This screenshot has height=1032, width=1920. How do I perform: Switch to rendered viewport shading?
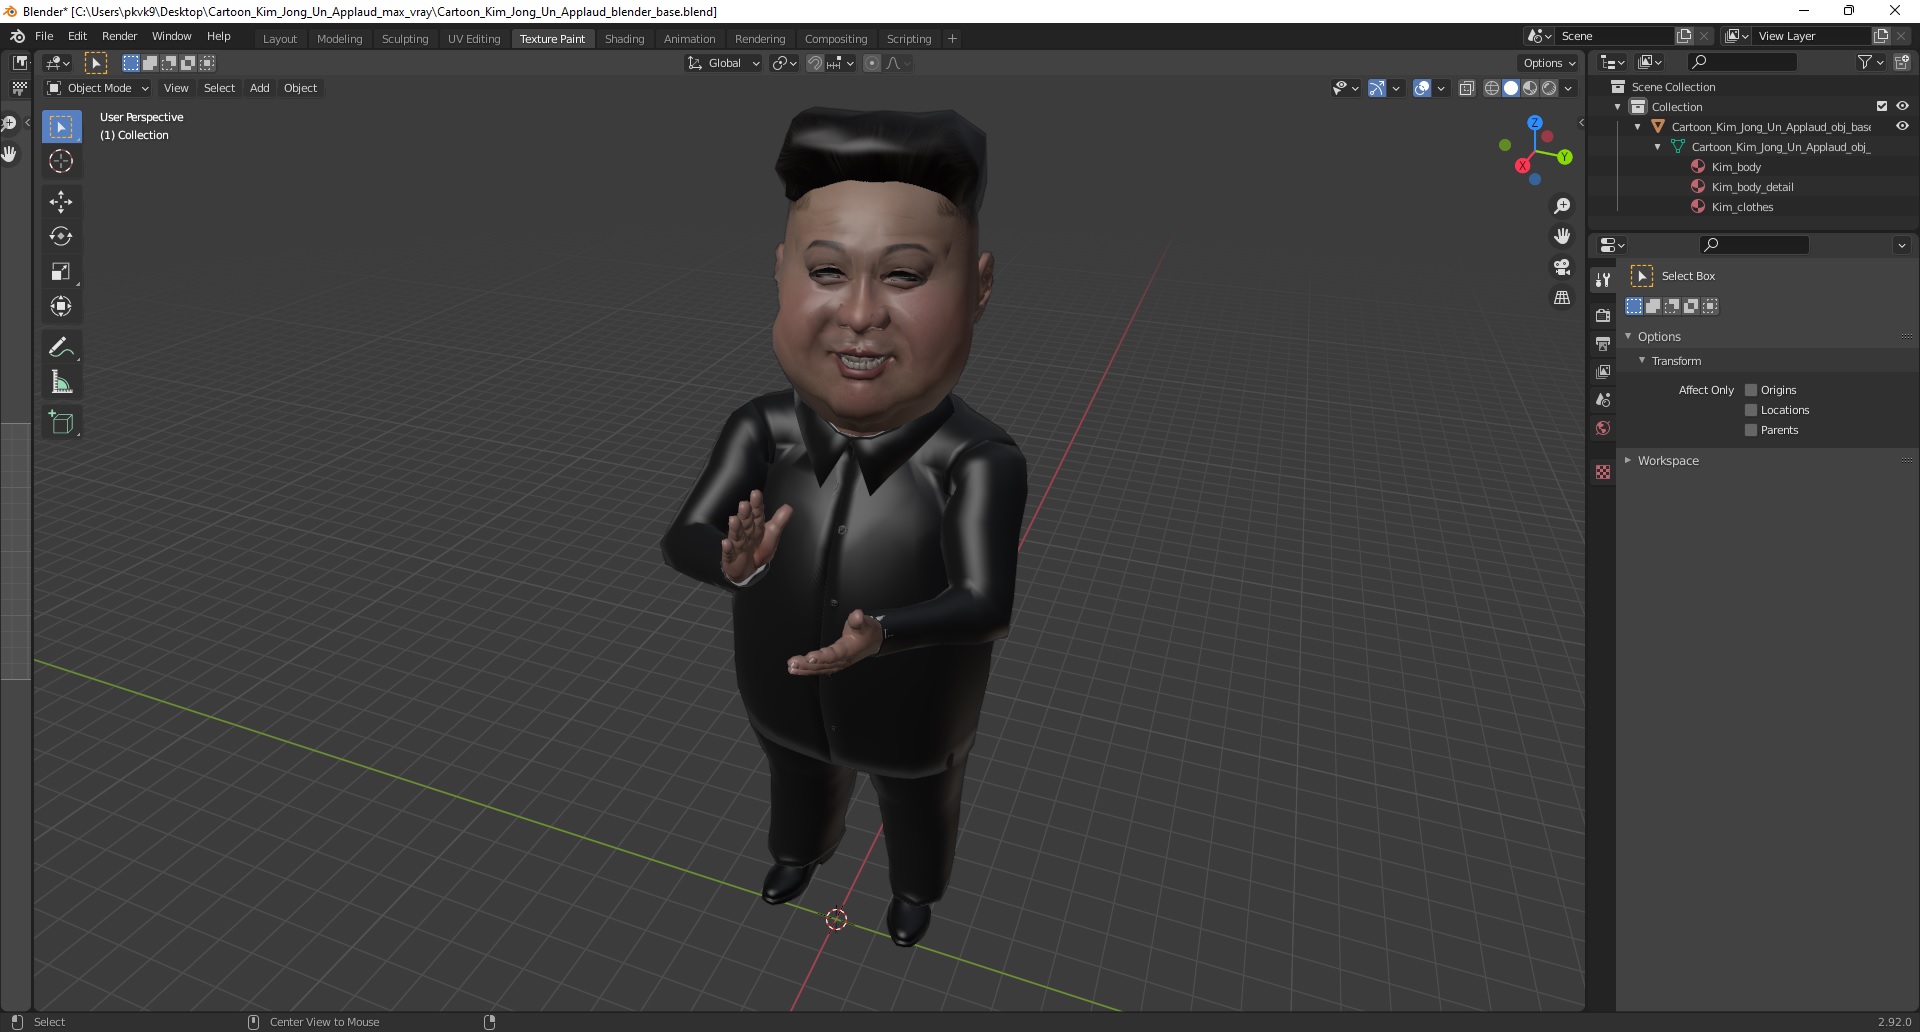pyautogui.click(x=1549, y=88)
